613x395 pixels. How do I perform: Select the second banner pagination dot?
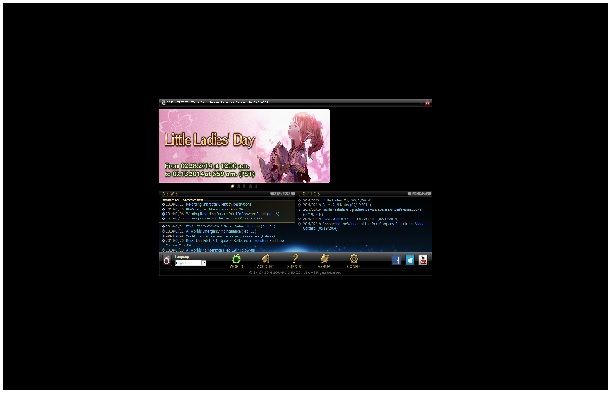coord(238,187)
